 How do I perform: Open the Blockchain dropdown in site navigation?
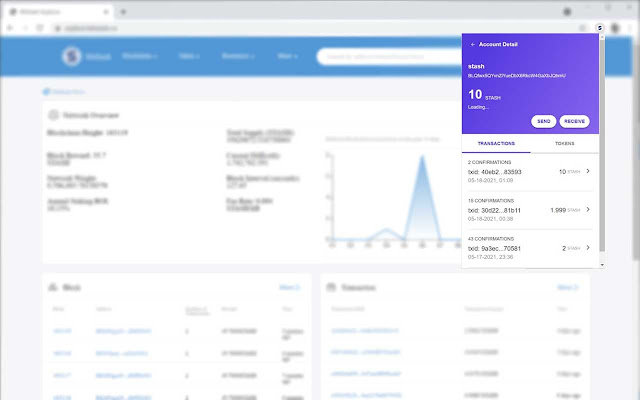pos(139,56)
